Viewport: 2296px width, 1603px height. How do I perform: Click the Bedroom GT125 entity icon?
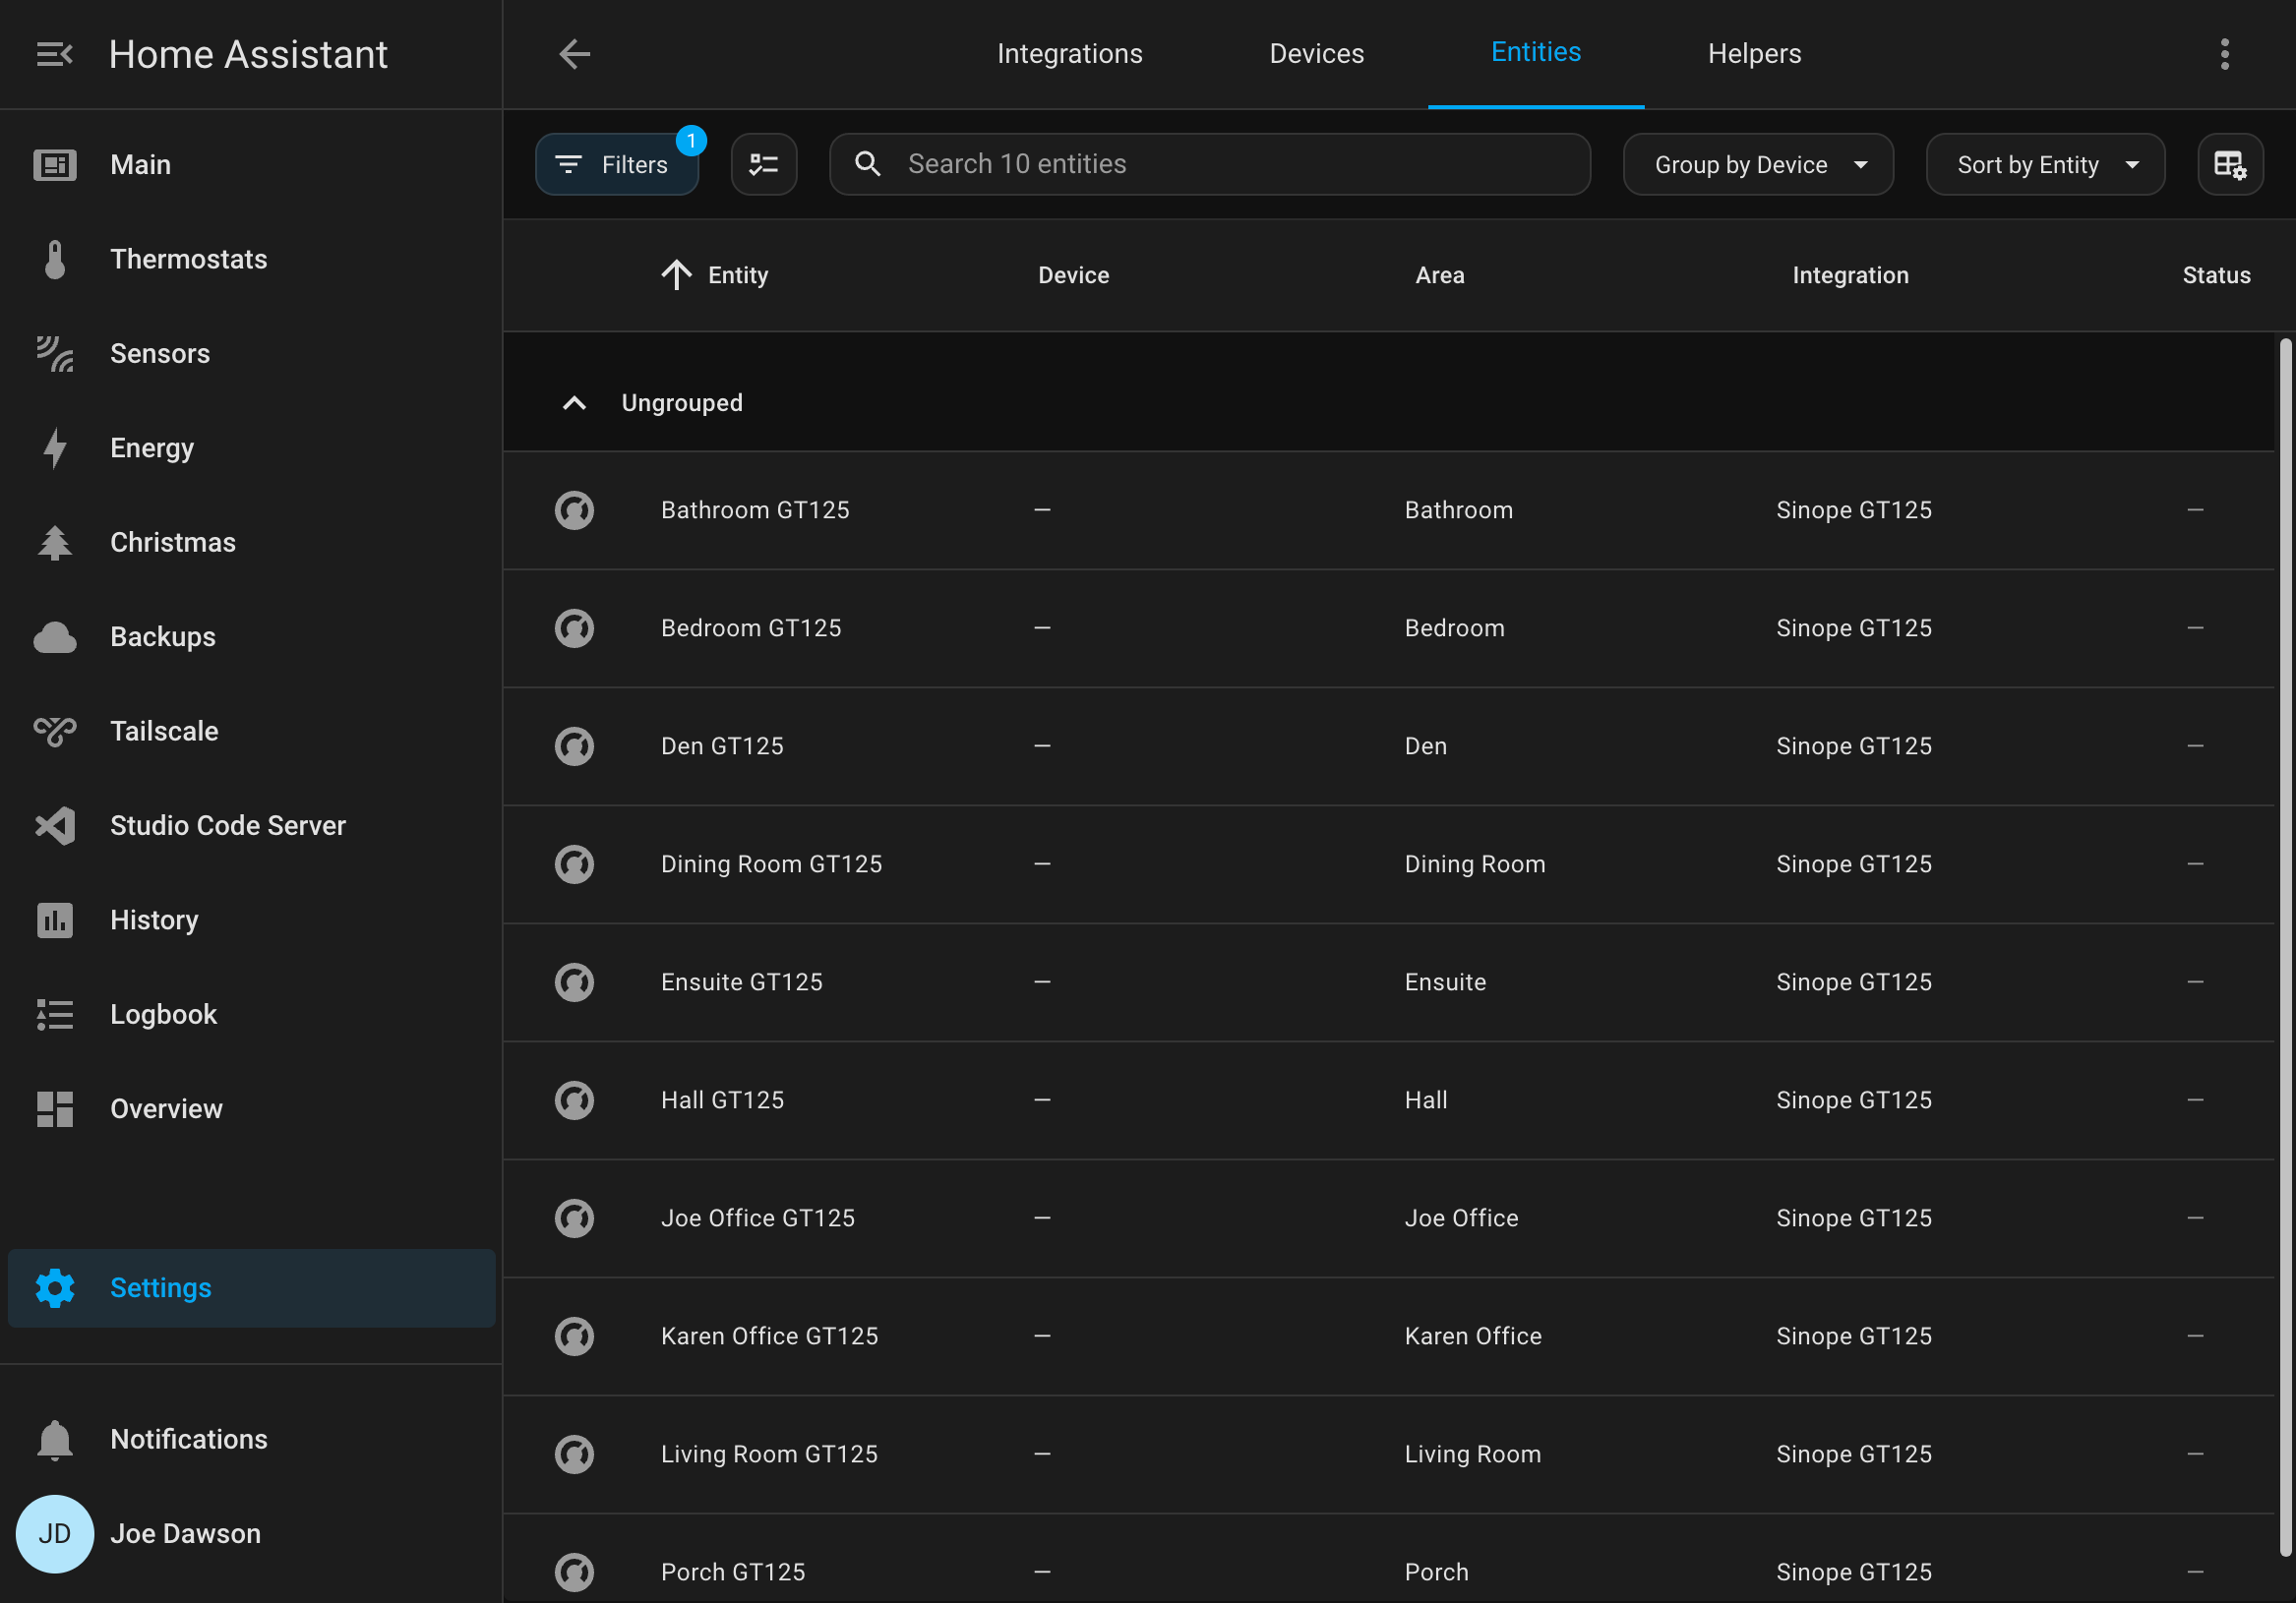pyautogui.click(x=574, y=629)
